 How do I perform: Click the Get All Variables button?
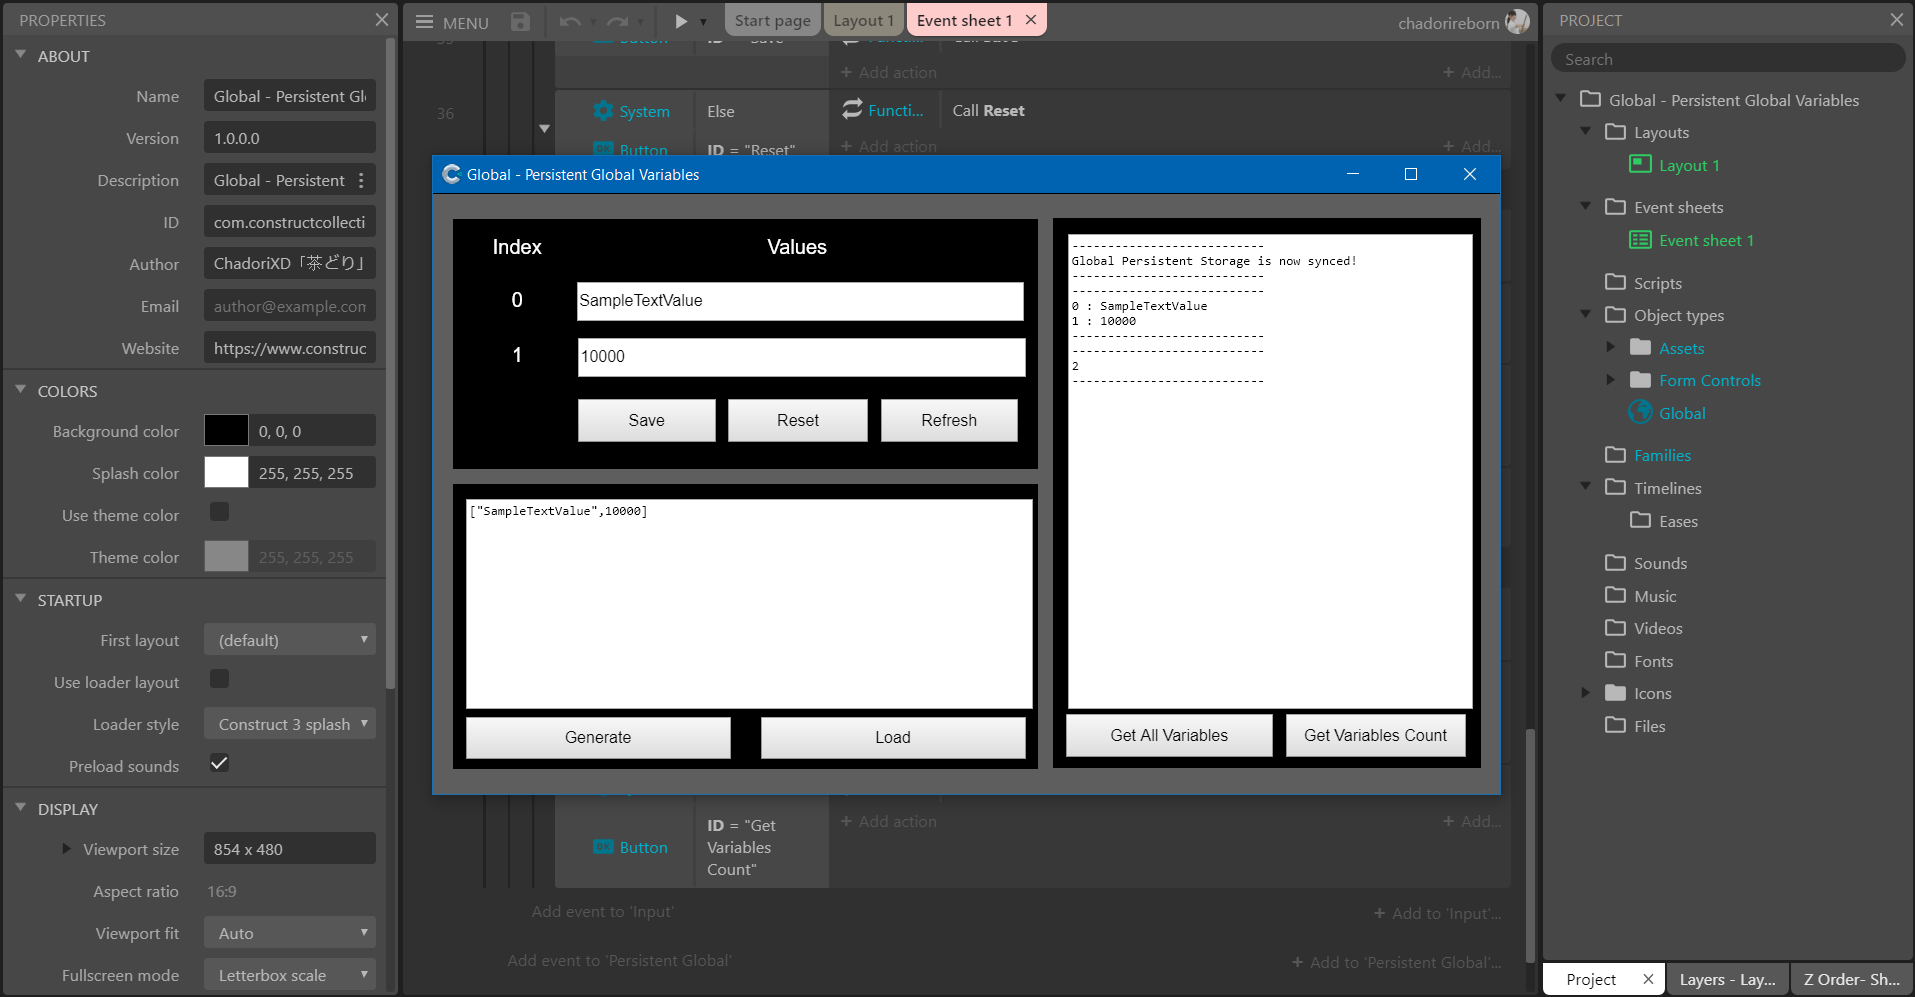[x=1169, y=735]
